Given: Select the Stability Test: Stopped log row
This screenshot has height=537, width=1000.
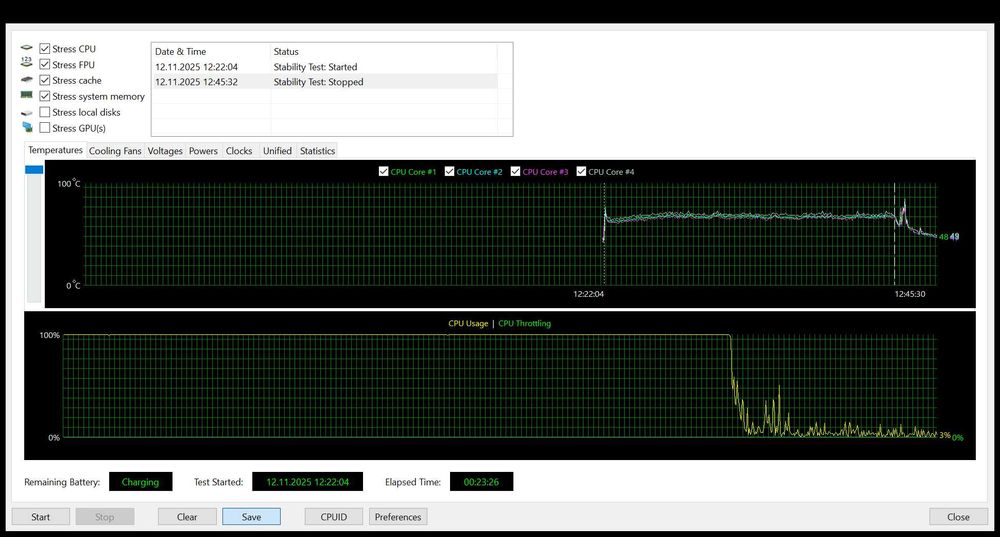Looking at the screenshot, I should click(x=325, y=82).
